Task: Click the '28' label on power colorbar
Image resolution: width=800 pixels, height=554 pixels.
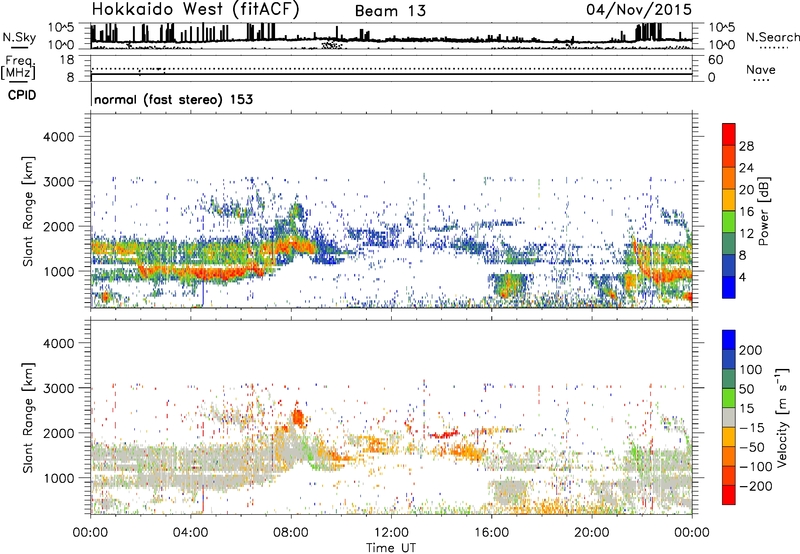Action: (x=746, y=146)
